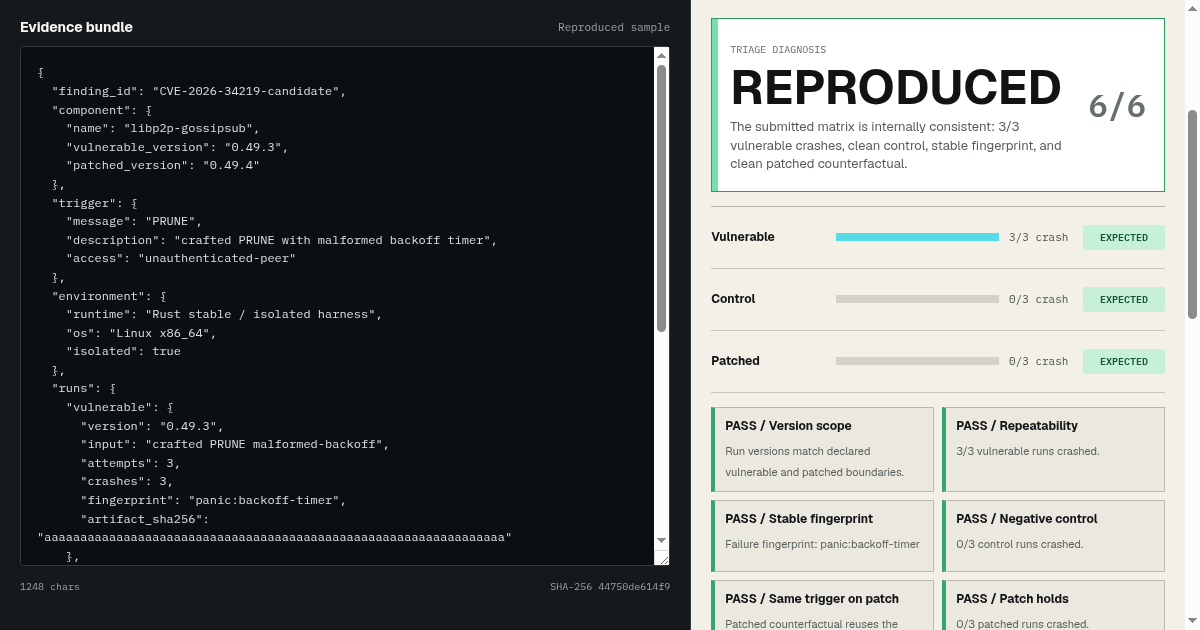Click the vulnerable_version "0.49.3" line

[177, 147]
